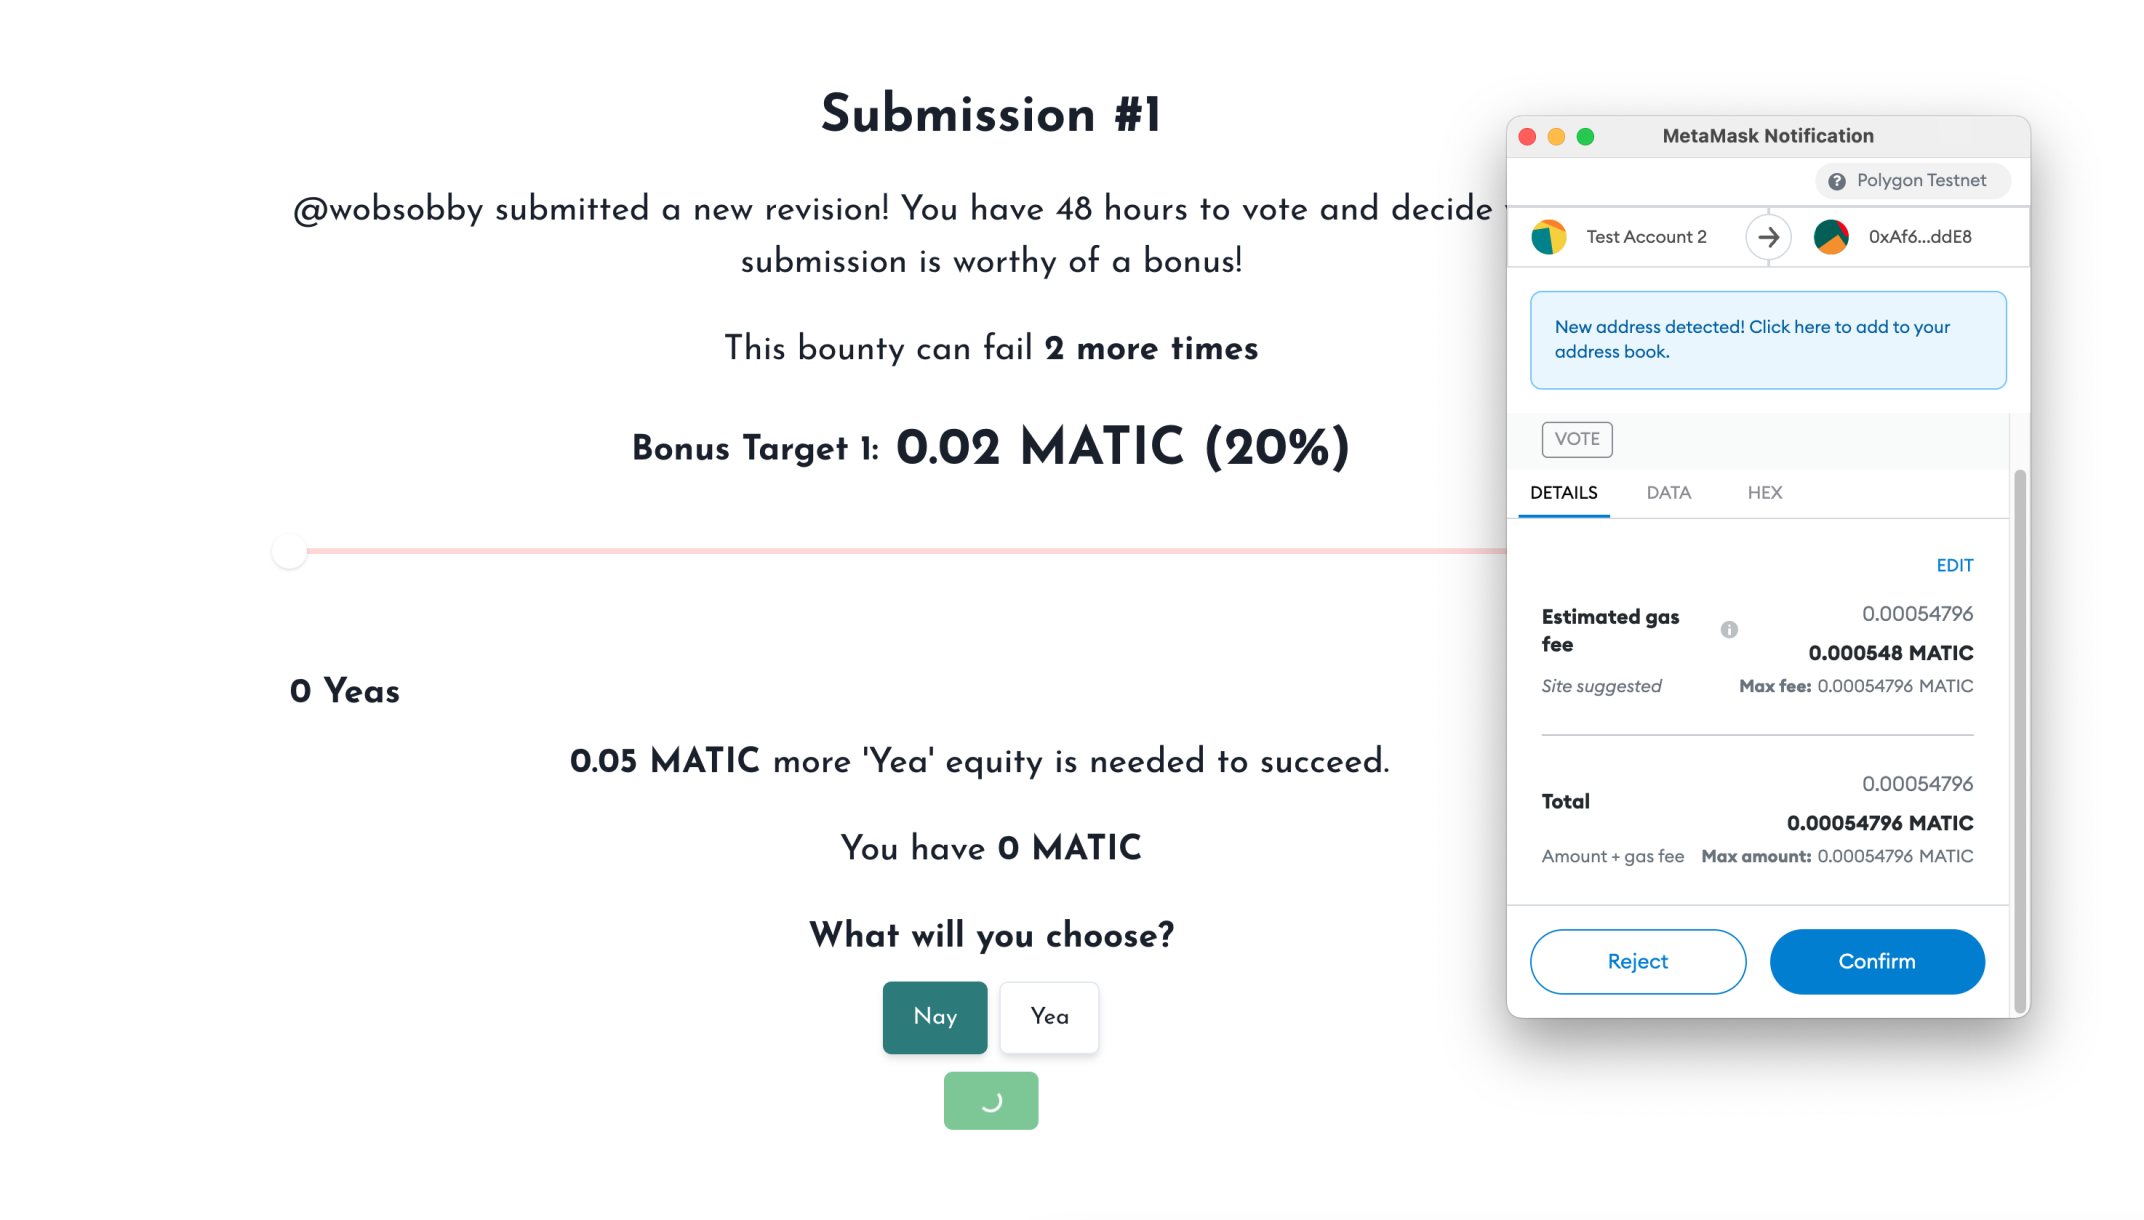Click the spinning loading indicator
Screen dimensions: 2144x1220
click(x=991, y=1099)
